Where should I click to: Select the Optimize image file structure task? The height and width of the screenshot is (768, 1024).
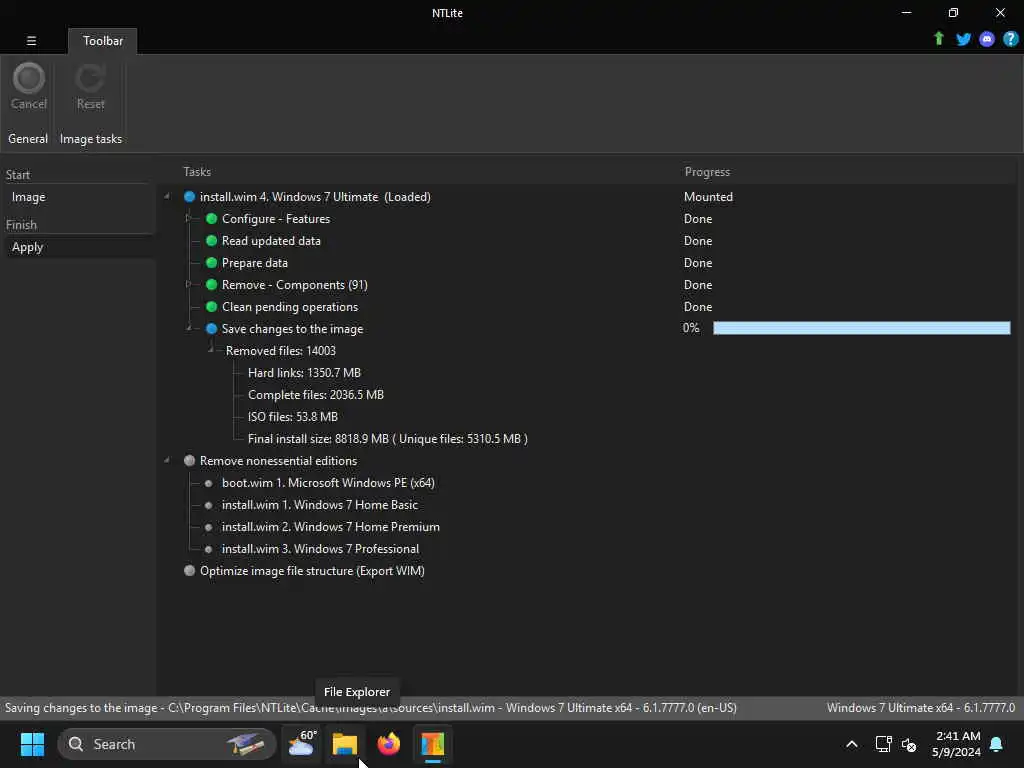tap(312, 571)
